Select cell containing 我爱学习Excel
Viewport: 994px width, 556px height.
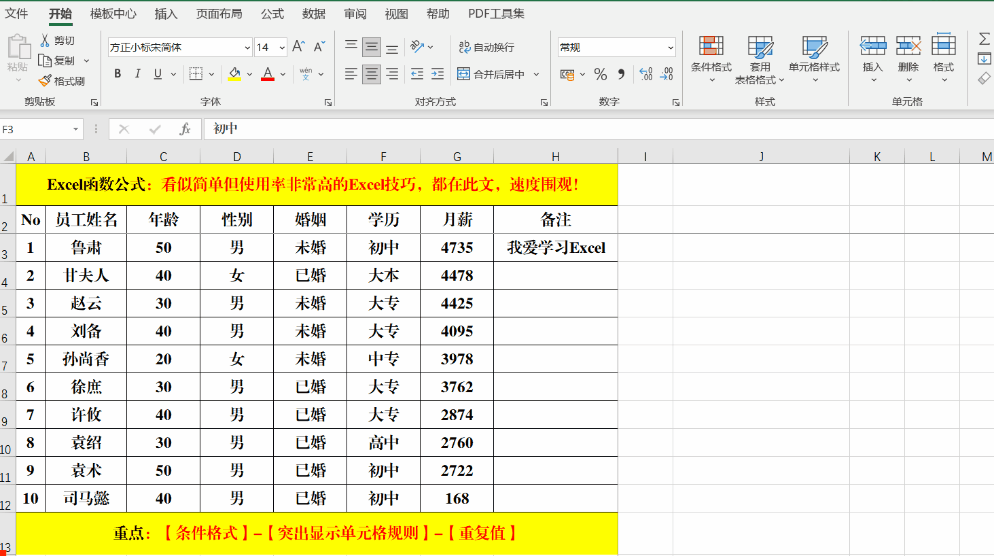556,248
